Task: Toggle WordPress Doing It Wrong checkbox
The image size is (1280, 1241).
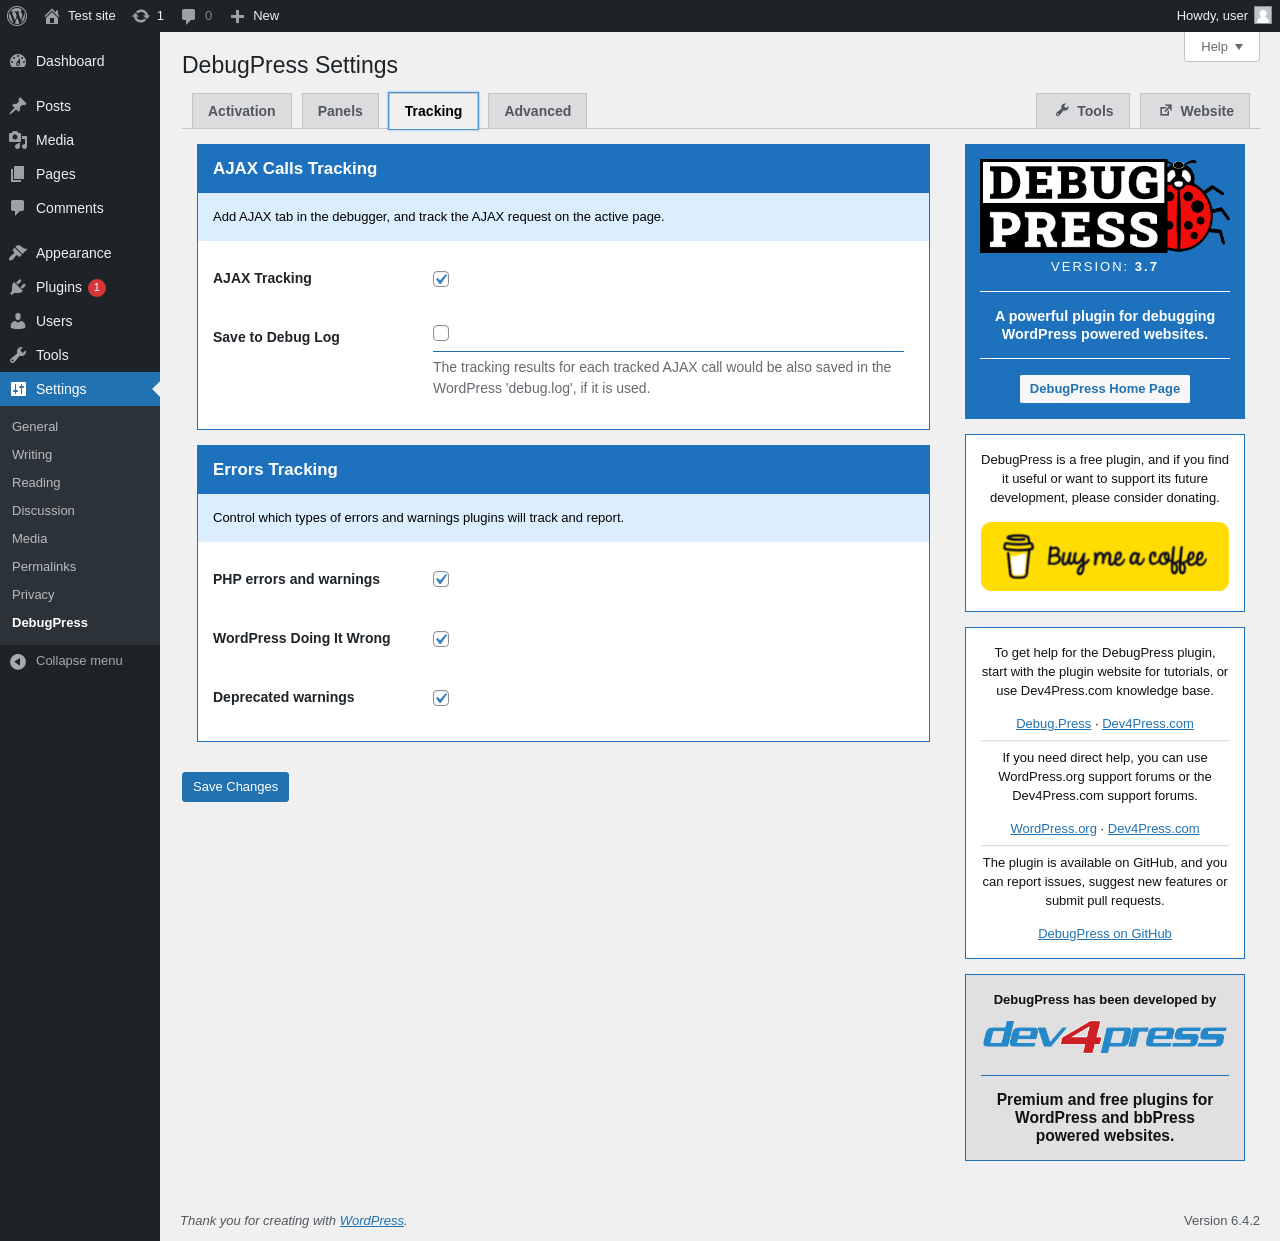Action: coord(441,639)
